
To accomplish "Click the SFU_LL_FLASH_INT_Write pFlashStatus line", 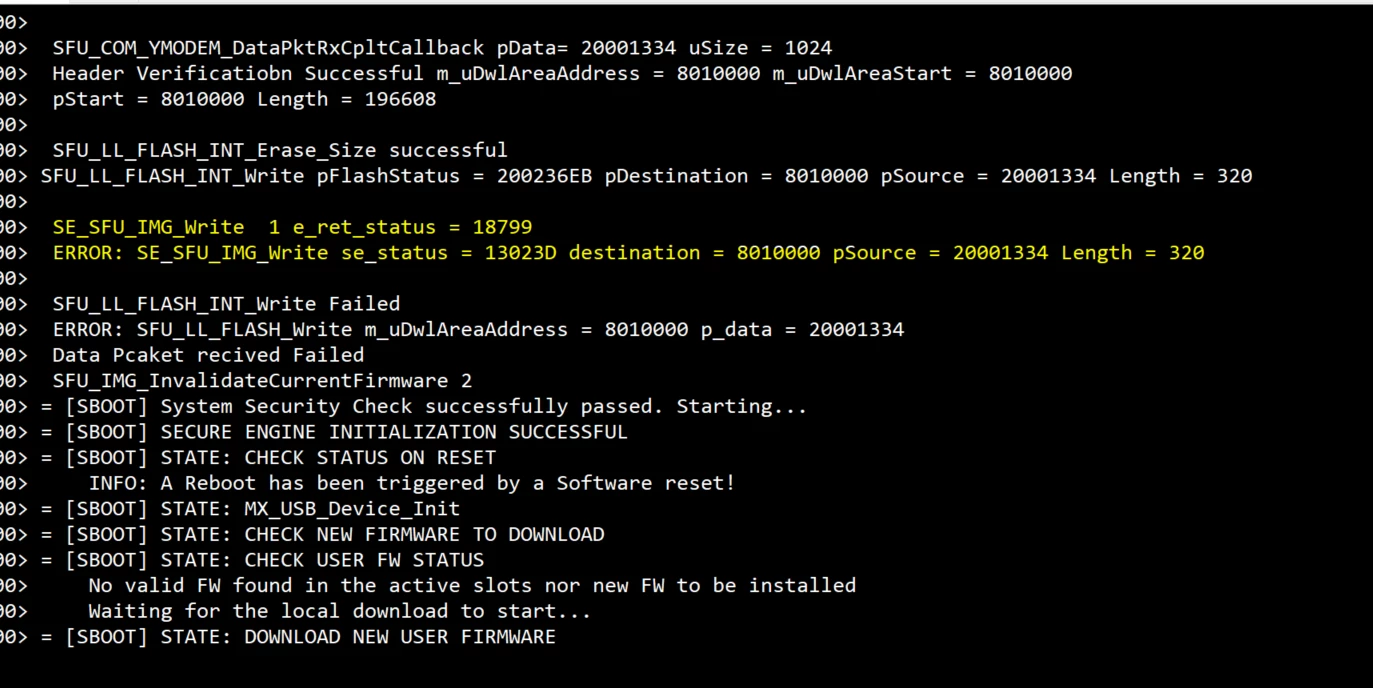I will (646, 176).
